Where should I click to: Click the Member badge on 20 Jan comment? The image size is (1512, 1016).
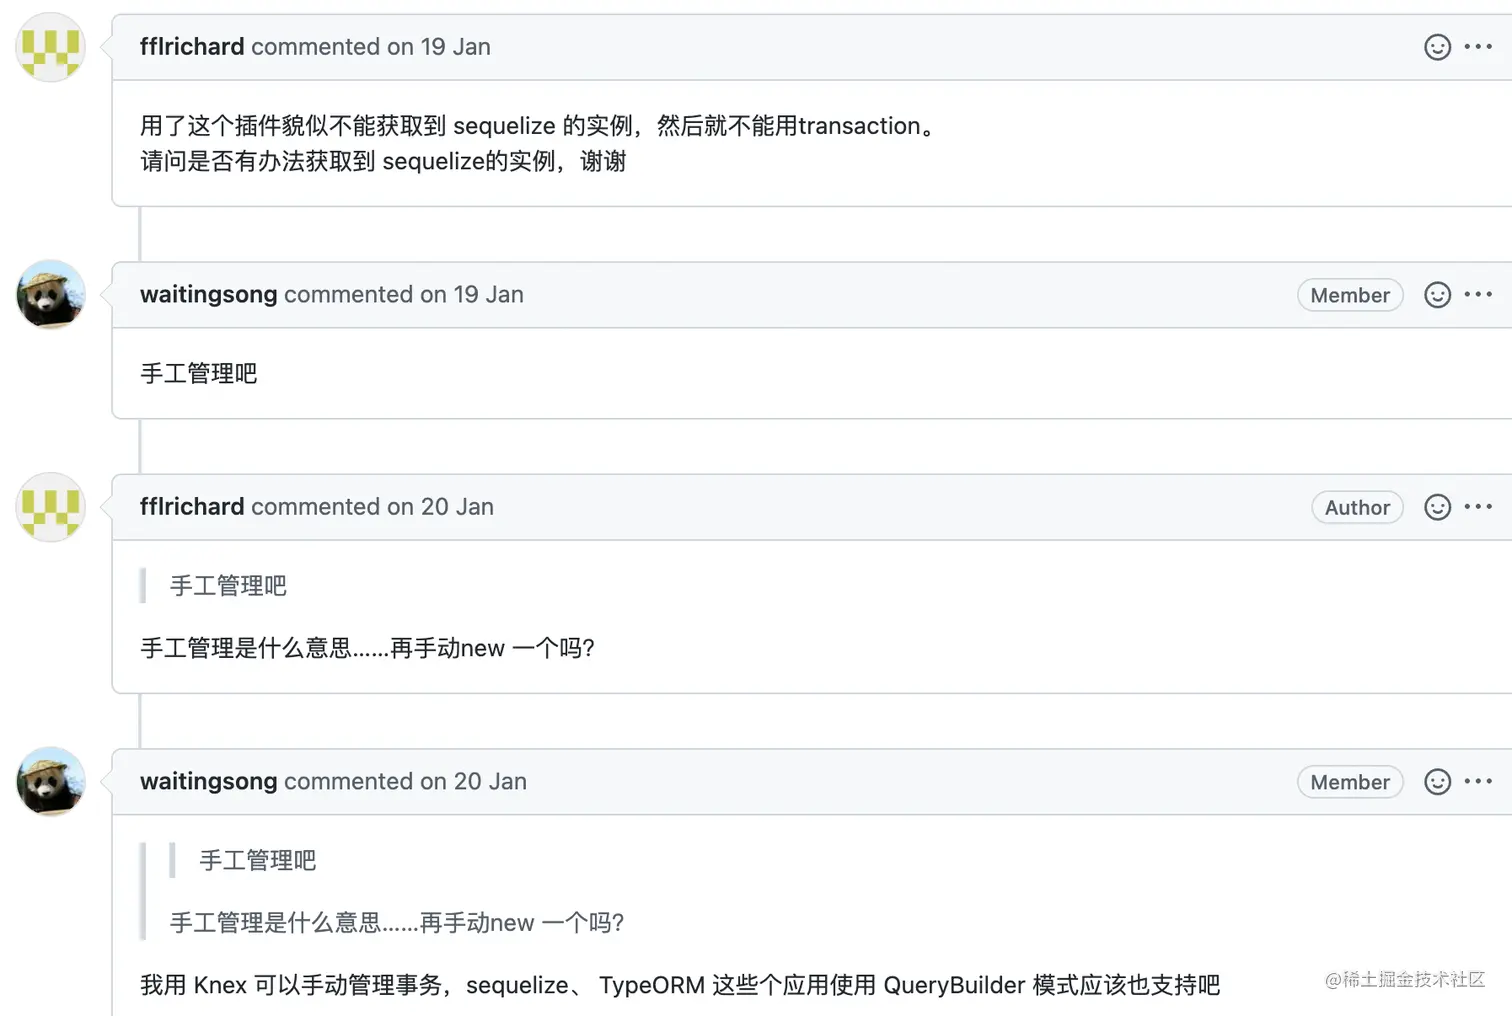click(1350, 782)
